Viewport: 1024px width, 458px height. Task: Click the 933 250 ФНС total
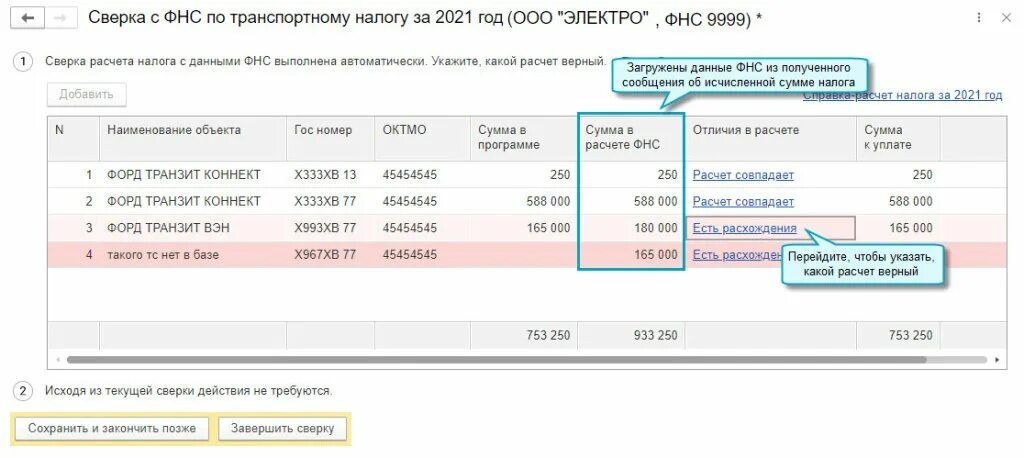pos(632,335)
